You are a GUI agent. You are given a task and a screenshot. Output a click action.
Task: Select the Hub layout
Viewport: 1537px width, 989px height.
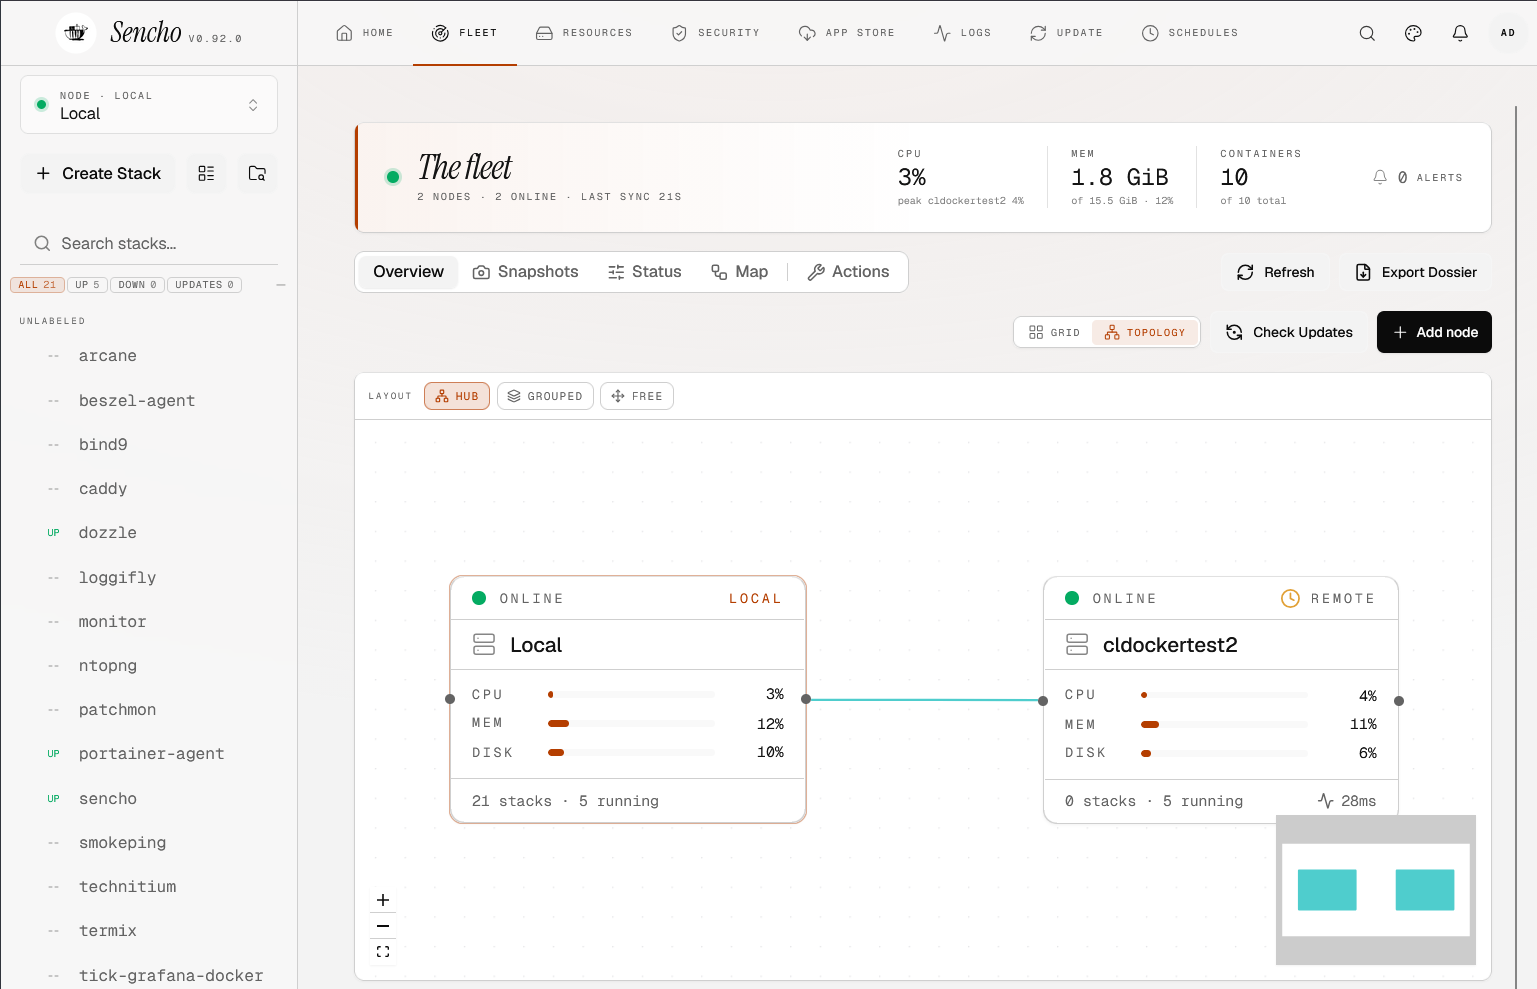click(x=457, y=396)
